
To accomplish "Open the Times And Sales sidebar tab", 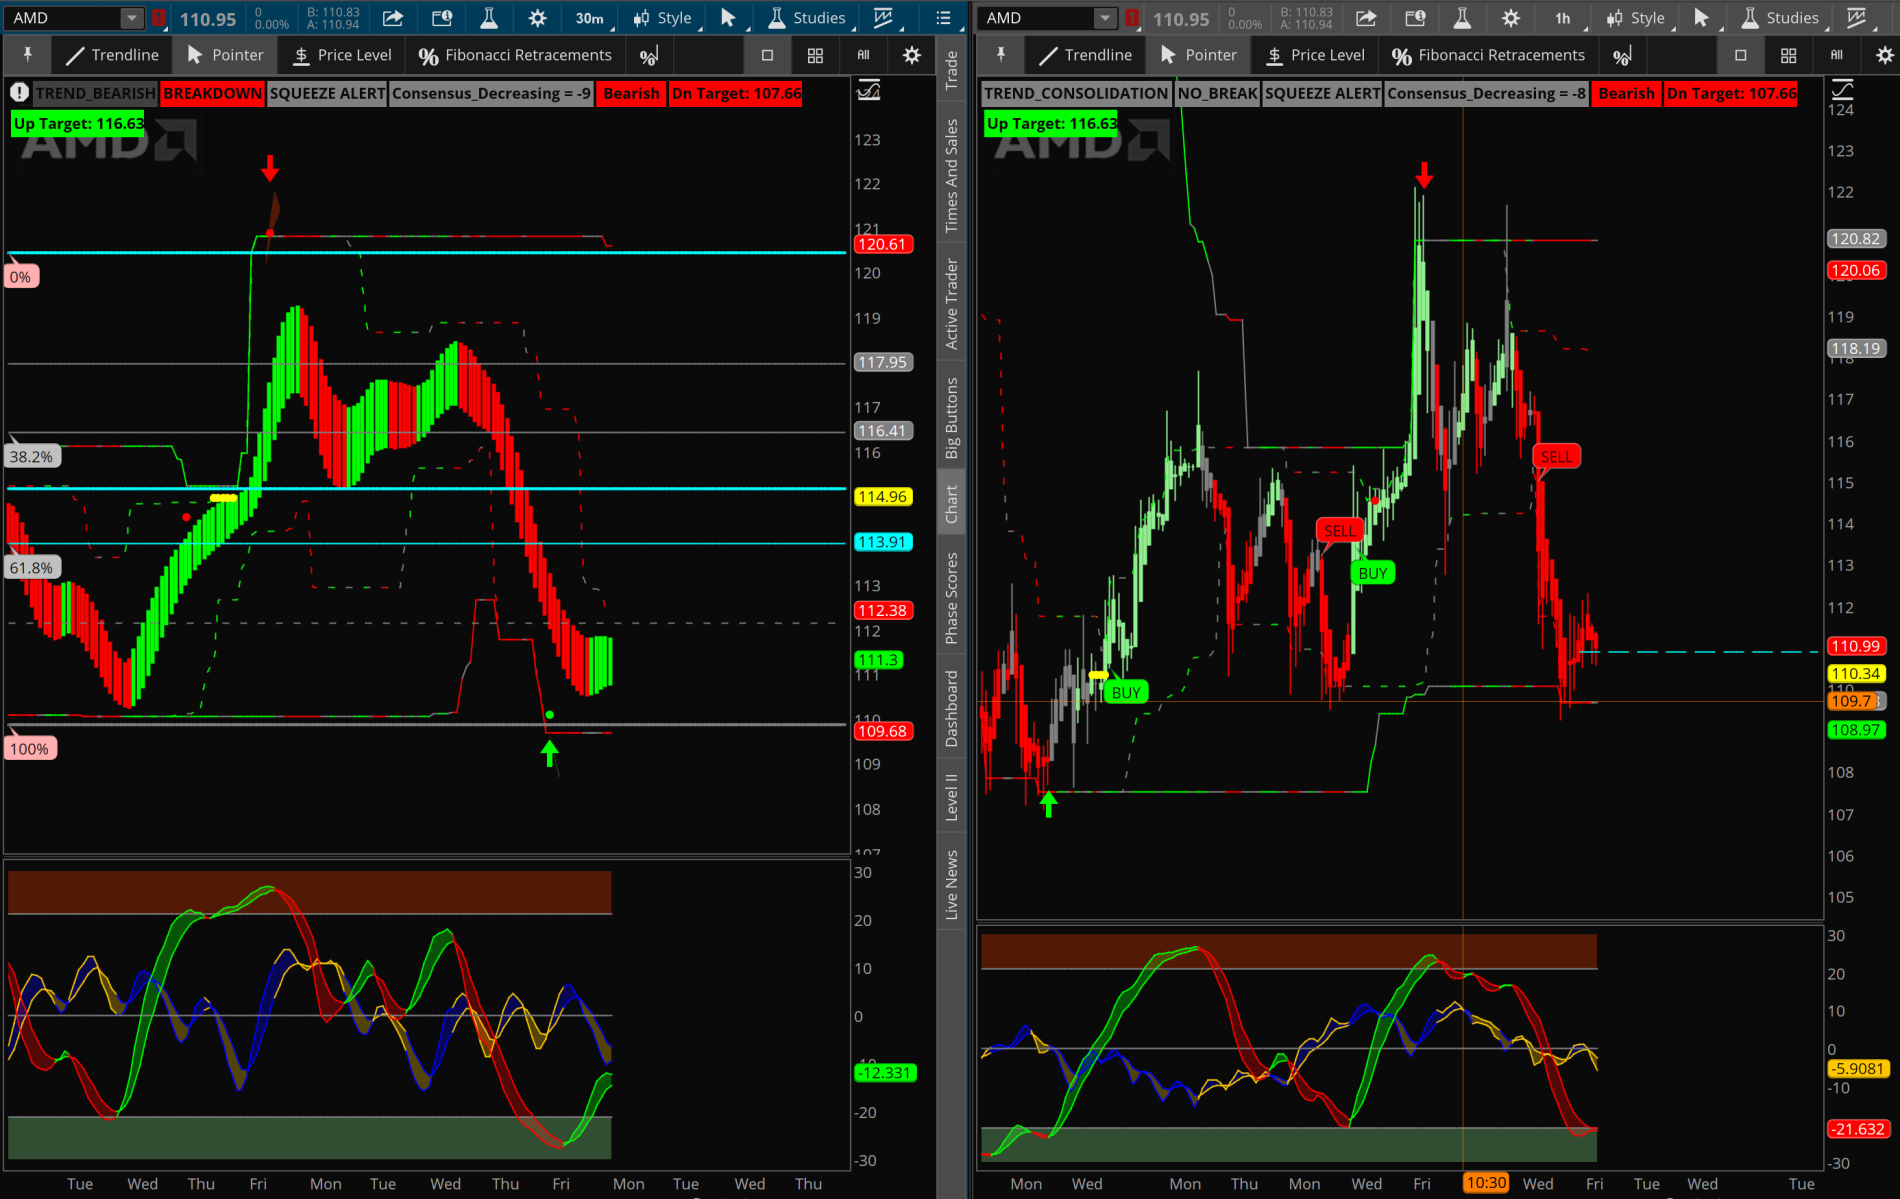I will [x=952, y=175].
